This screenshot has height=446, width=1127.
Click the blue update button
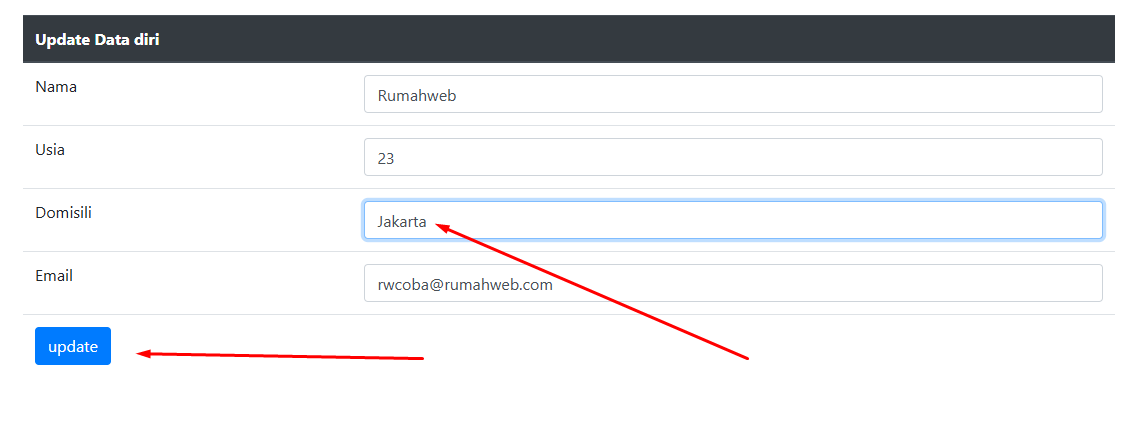coord(73,346)
